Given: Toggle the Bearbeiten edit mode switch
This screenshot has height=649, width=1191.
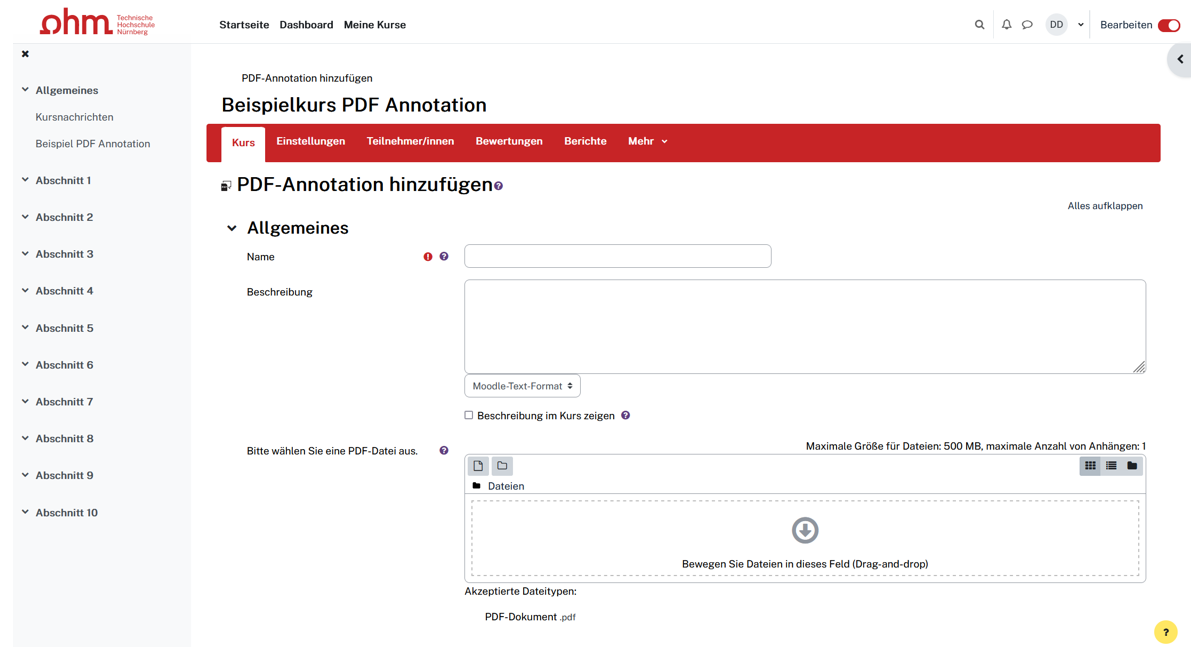Looking at the screenshot, I should (x=1168, y=25).
